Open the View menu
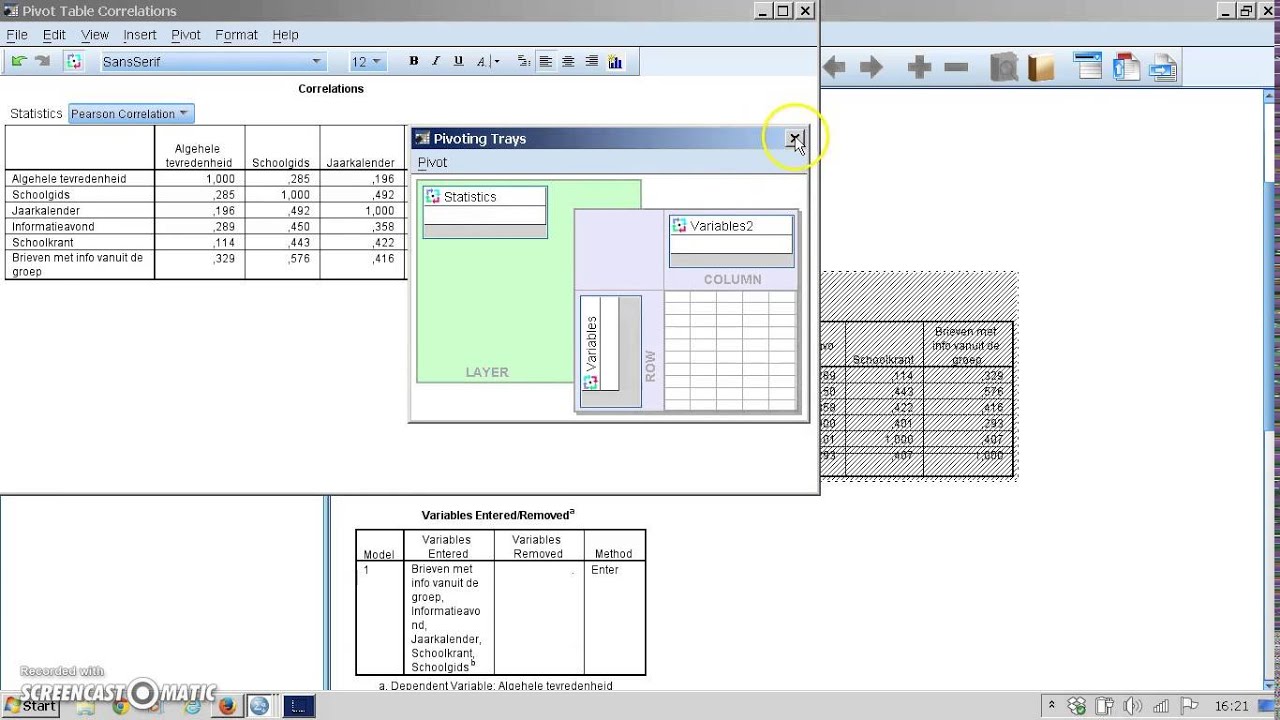The height and width of the screenshot is (720, 1280). (95, 34)
